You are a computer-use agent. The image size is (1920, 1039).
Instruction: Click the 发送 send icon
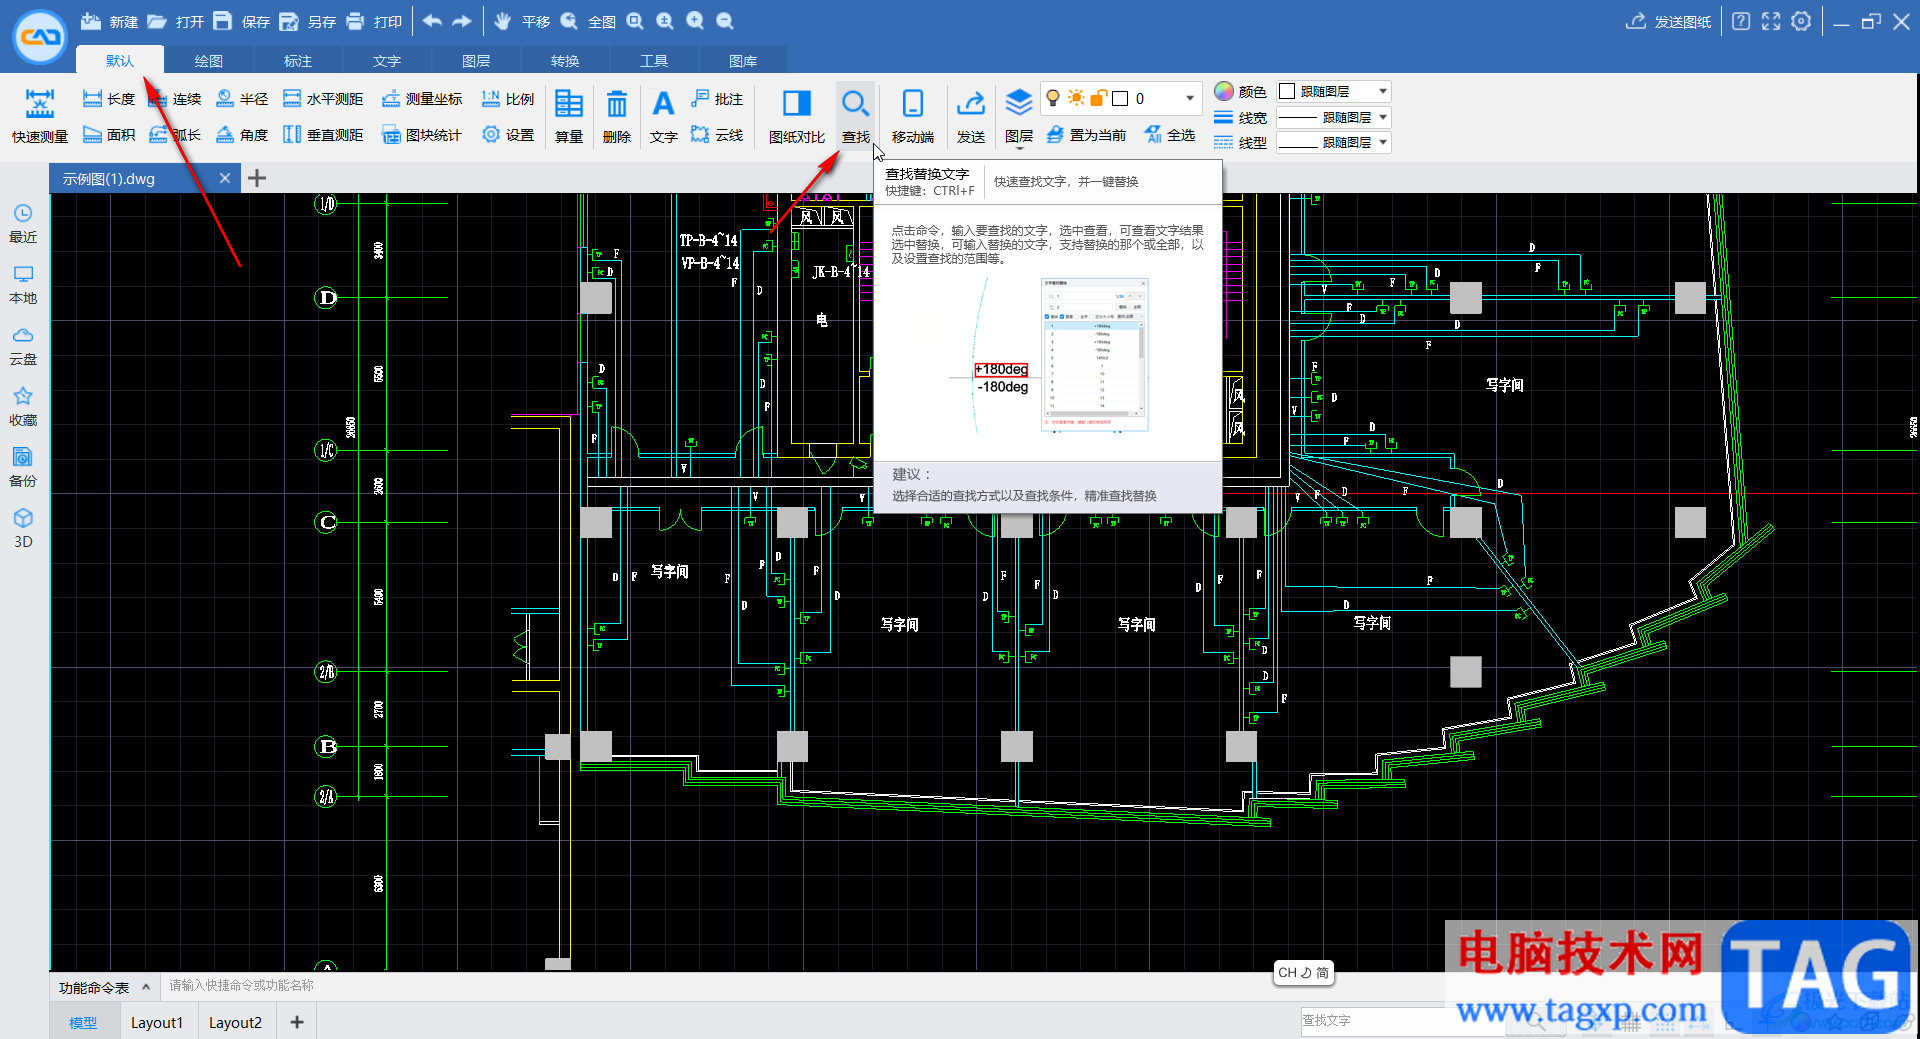coord(971,116)
